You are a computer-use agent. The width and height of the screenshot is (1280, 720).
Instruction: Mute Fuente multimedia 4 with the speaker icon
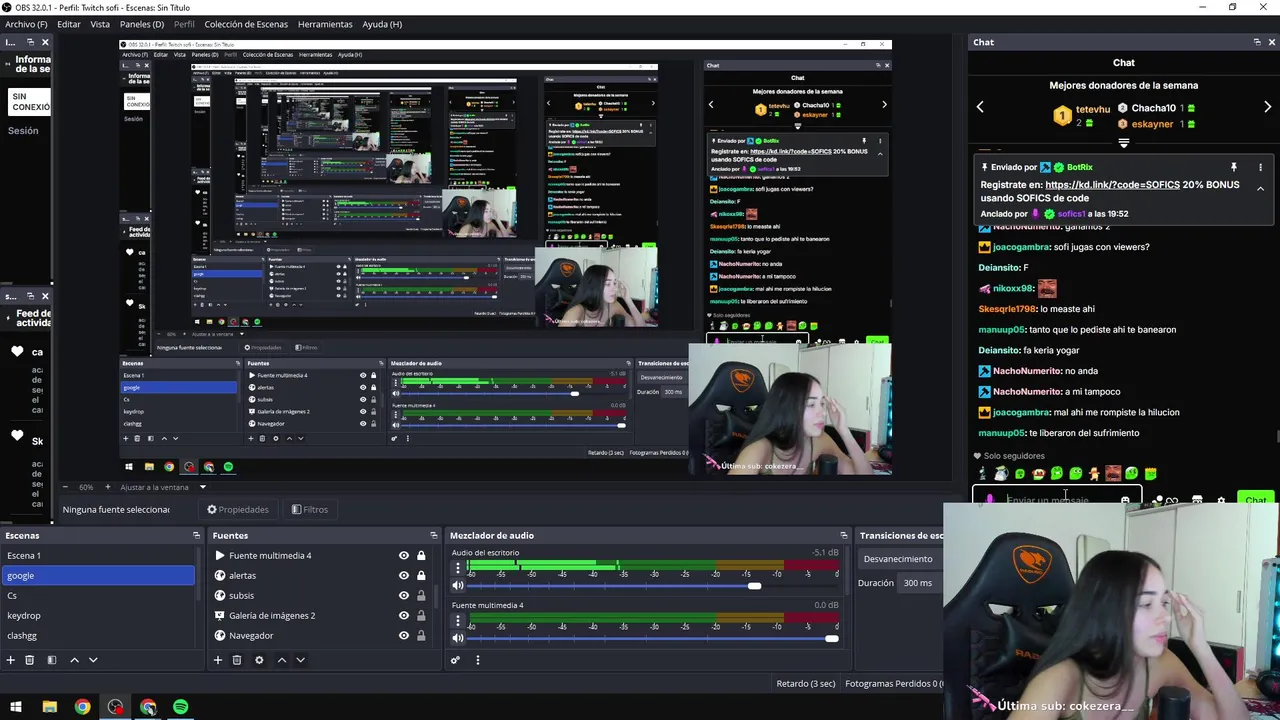coord(458,638)
